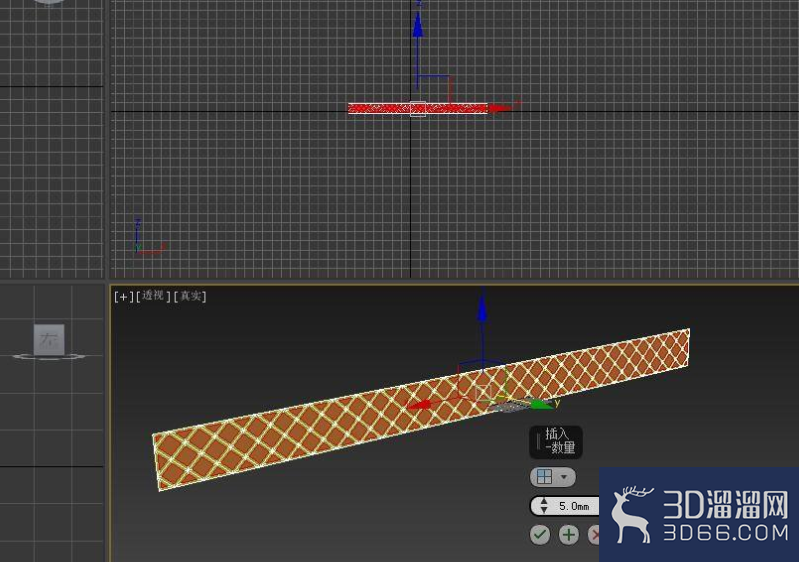
Task: Decrease inset amount with spinner down arrow
Action: click(x=544, y=510)
